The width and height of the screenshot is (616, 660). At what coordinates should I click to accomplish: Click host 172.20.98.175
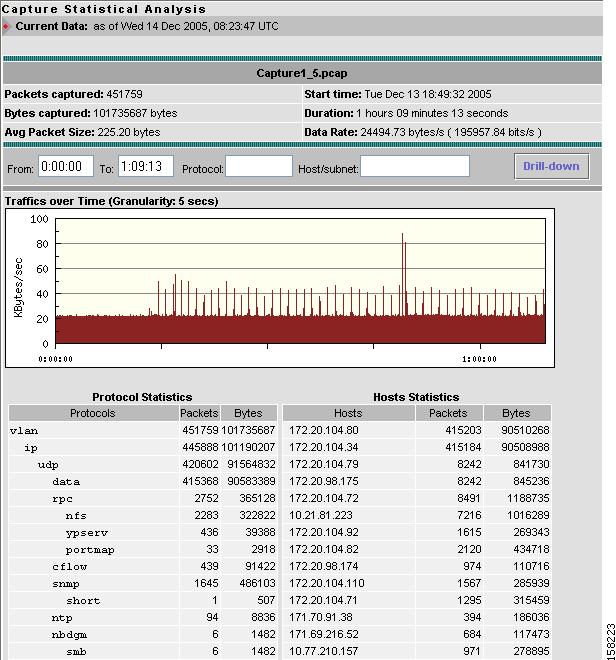point(324,481)
